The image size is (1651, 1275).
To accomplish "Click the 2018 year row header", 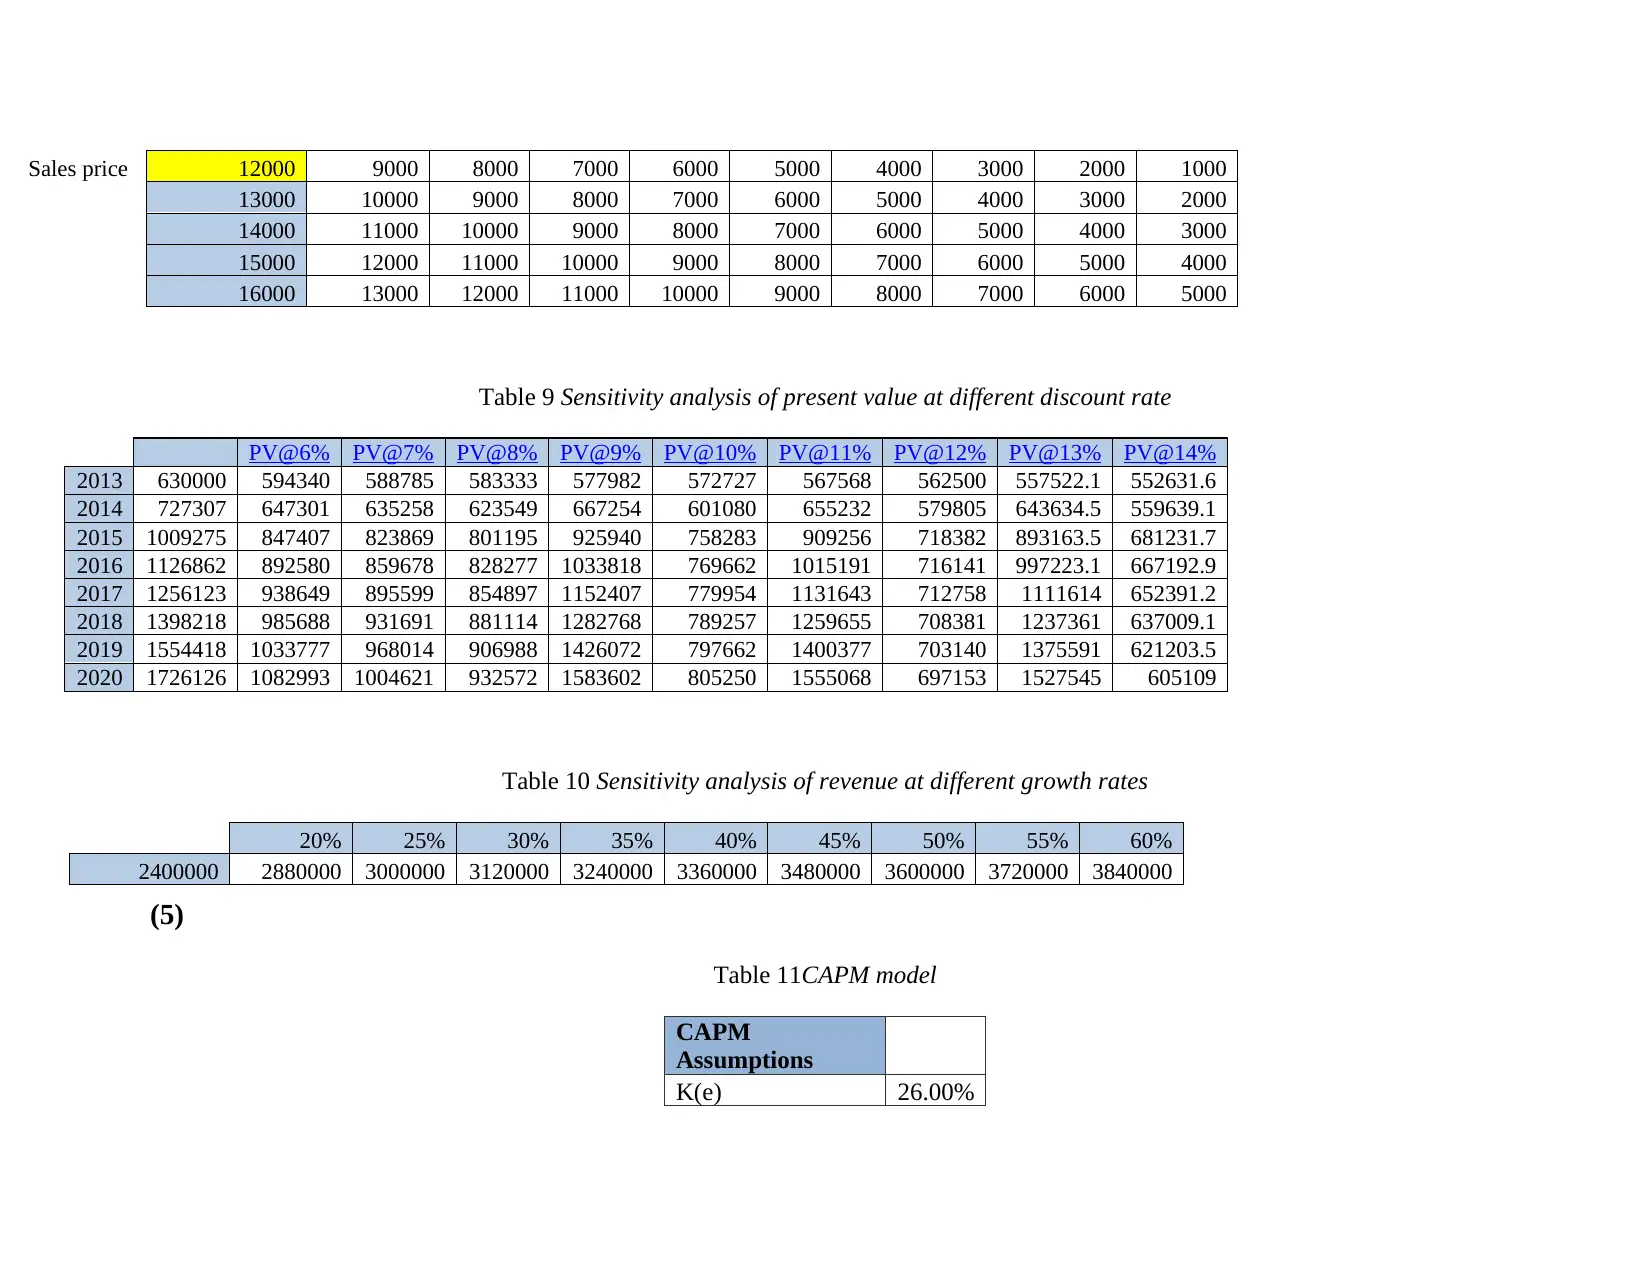I will tap(99, 621).
